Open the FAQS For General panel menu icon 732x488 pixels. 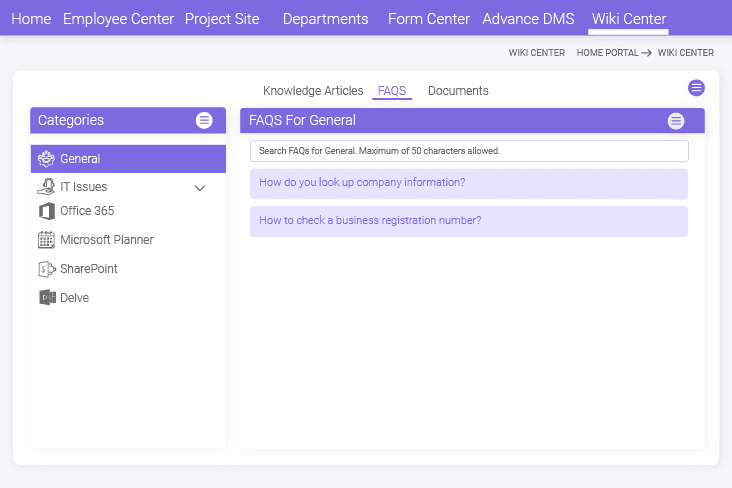tap(676, 121)
